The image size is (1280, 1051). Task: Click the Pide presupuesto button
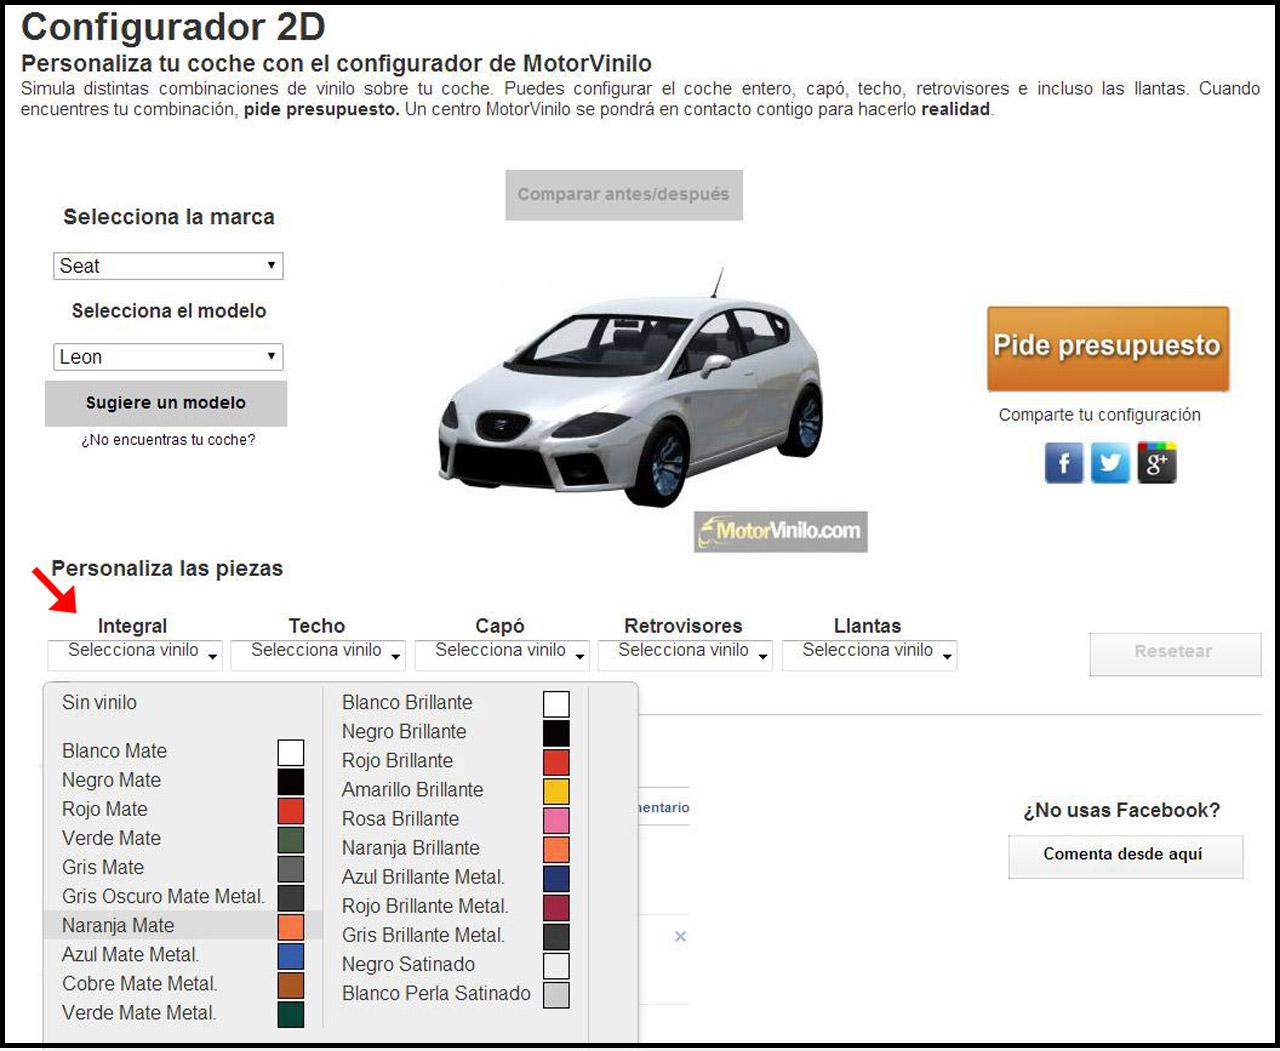[1108, 348]
